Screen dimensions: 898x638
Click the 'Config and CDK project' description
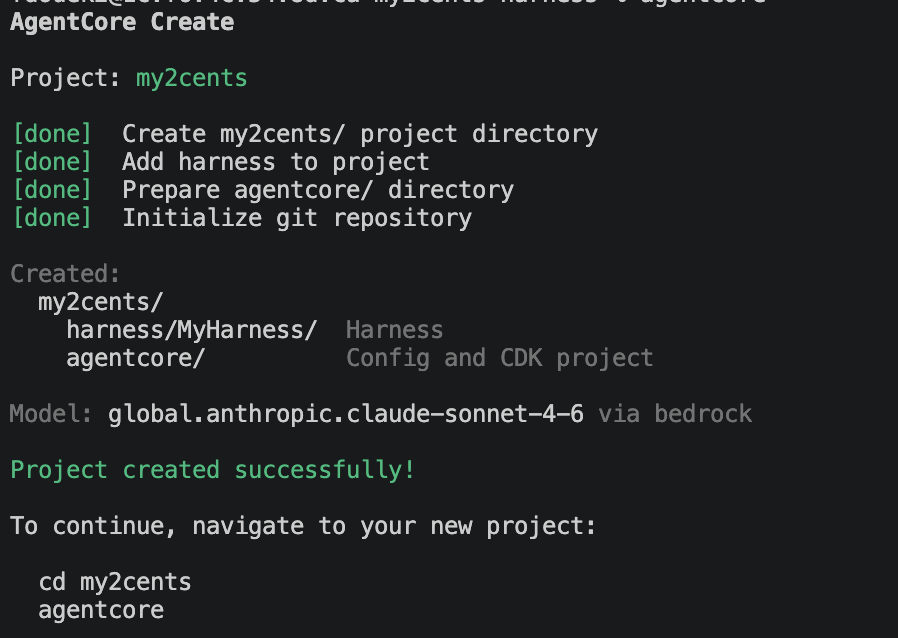[499, 358]
